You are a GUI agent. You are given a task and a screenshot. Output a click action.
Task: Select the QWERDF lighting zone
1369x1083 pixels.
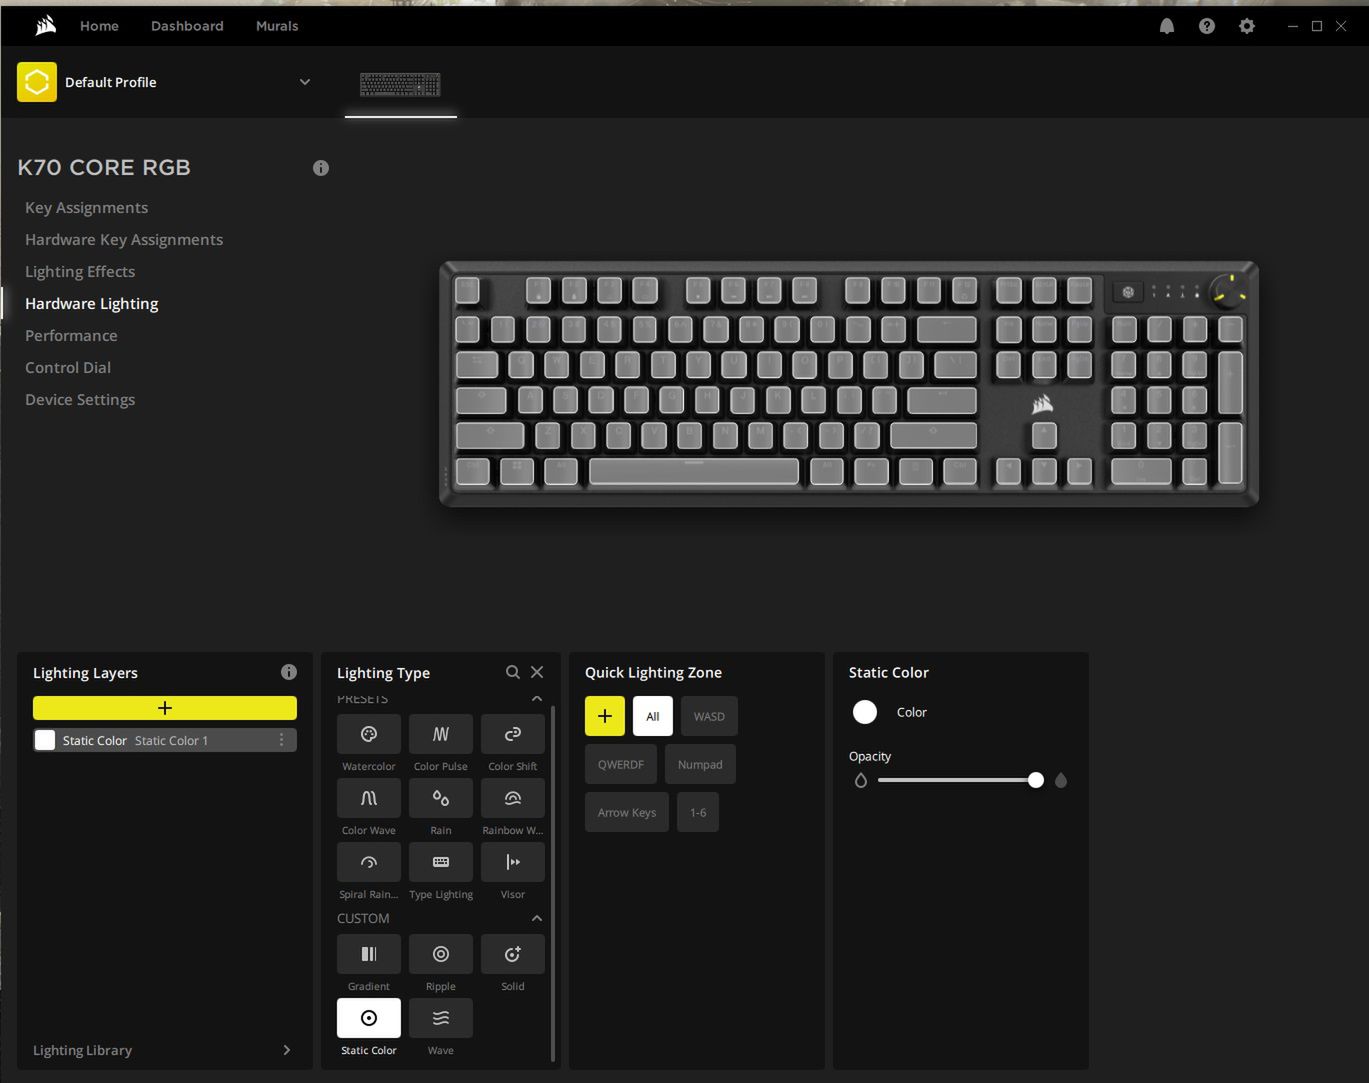[621, 764]
